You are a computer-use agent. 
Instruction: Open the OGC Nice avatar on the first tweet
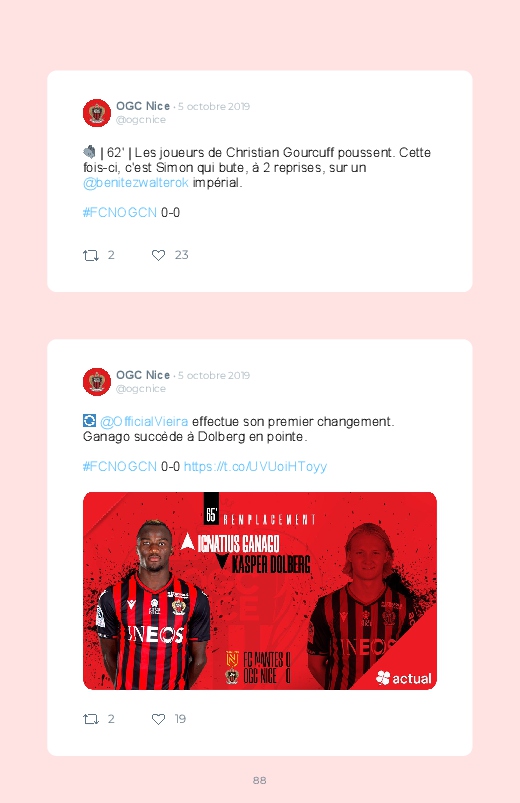97,113
